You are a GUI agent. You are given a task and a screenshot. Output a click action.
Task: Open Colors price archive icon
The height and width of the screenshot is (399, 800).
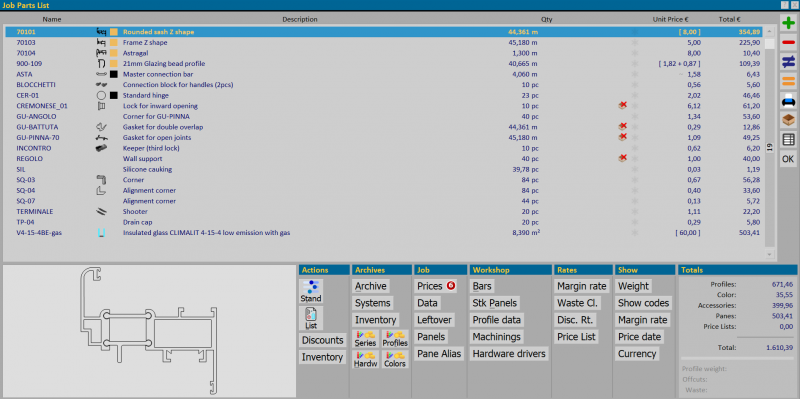tap(395, 359)
